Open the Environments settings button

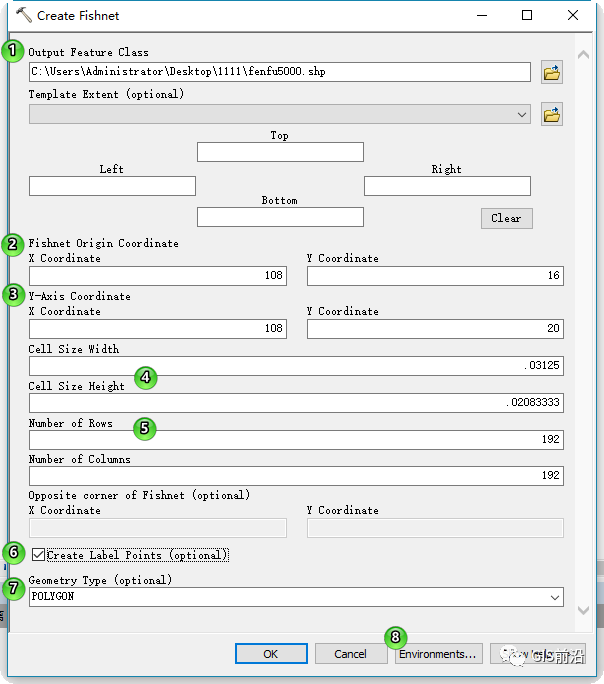click(438, 654)
